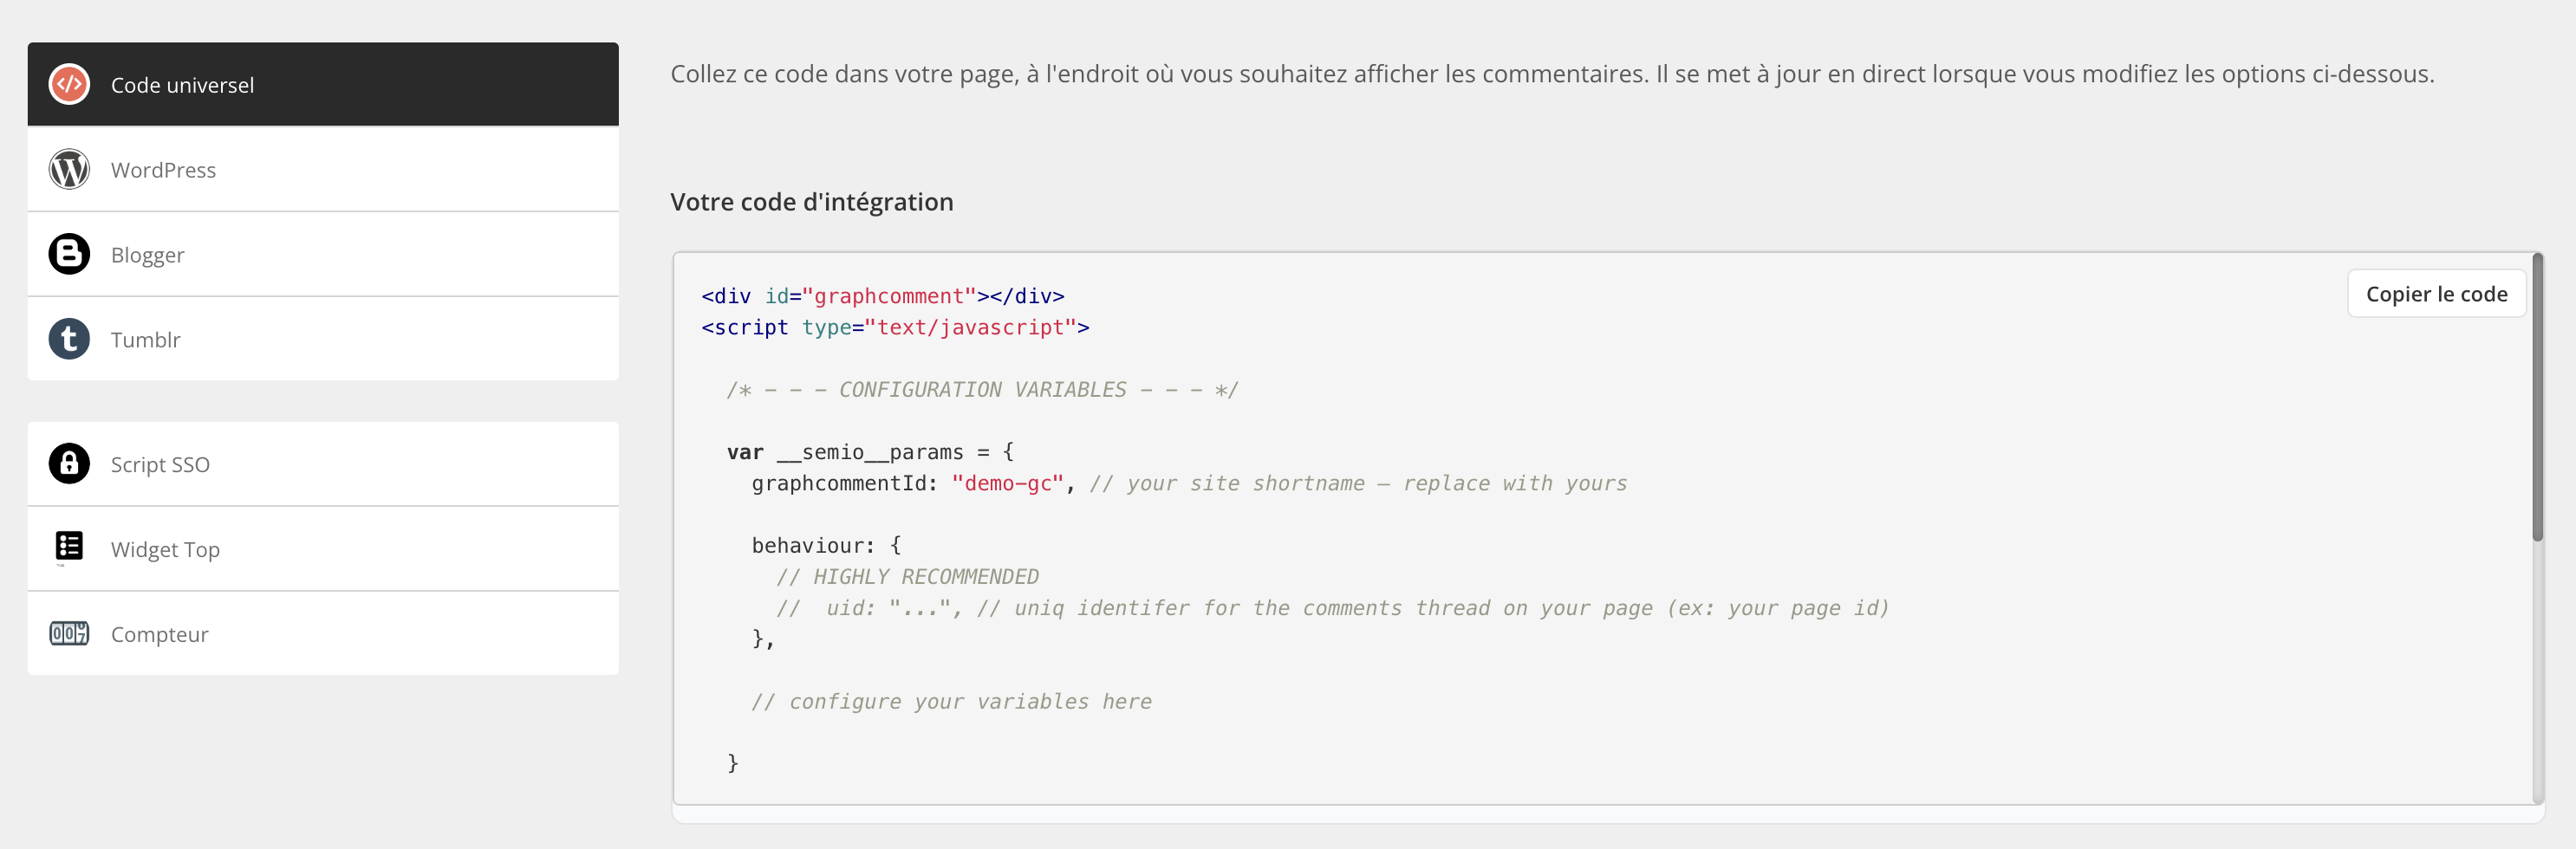Open the WordPress integration option
Image resolution: width=2576 pixels, height=849 pixels.
point(323,169)
